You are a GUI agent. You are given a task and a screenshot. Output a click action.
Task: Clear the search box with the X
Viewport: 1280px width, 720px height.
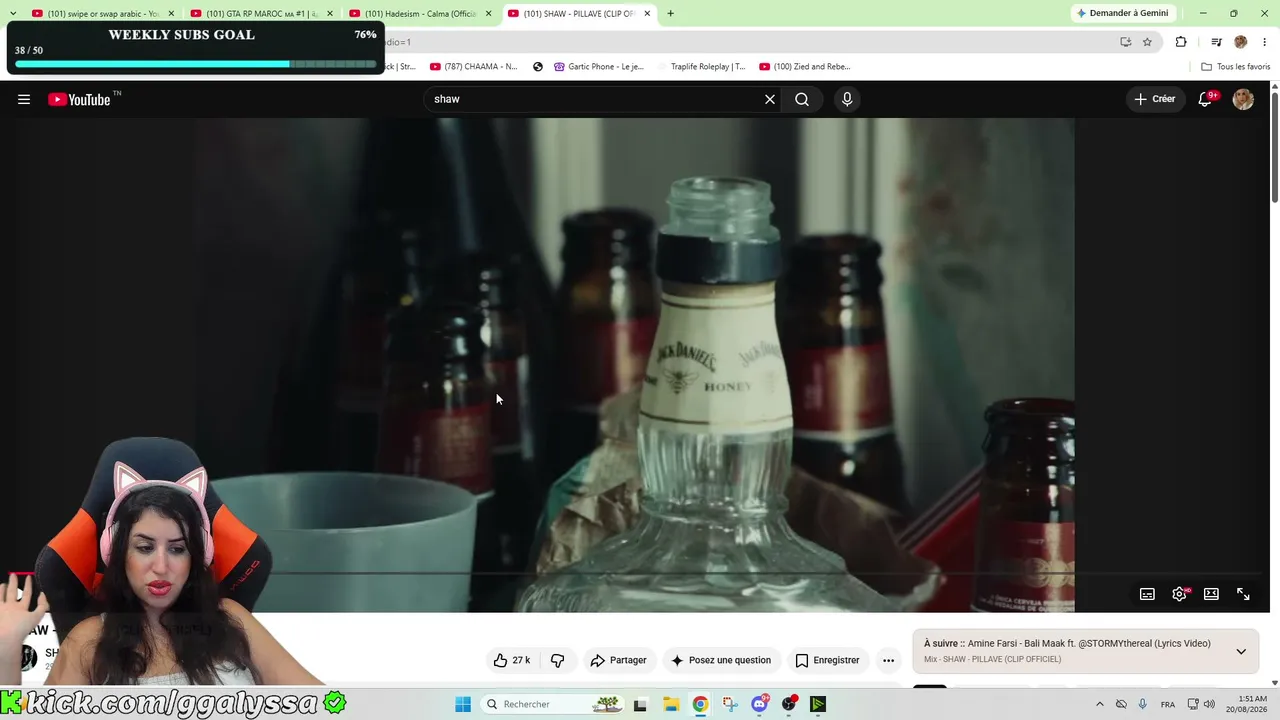coord(770,99)
